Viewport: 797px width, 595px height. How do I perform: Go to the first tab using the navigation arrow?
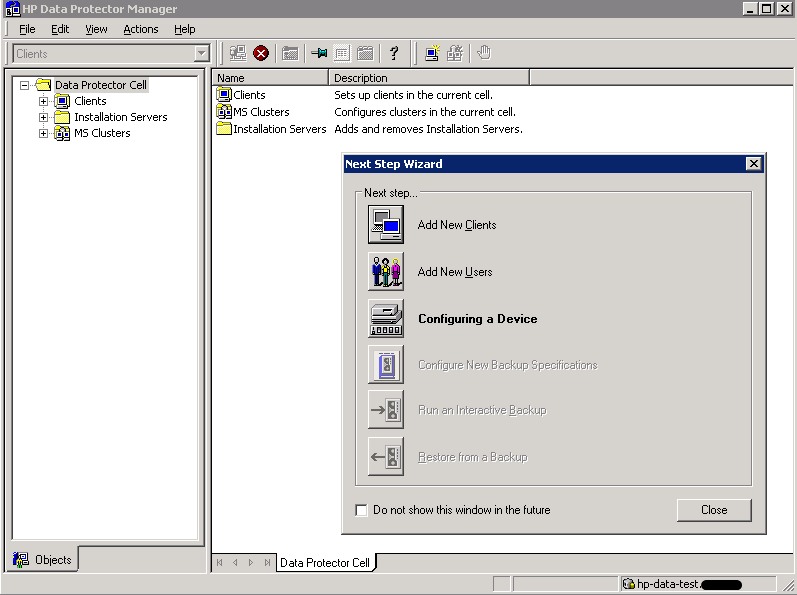(x=220, y=562)
